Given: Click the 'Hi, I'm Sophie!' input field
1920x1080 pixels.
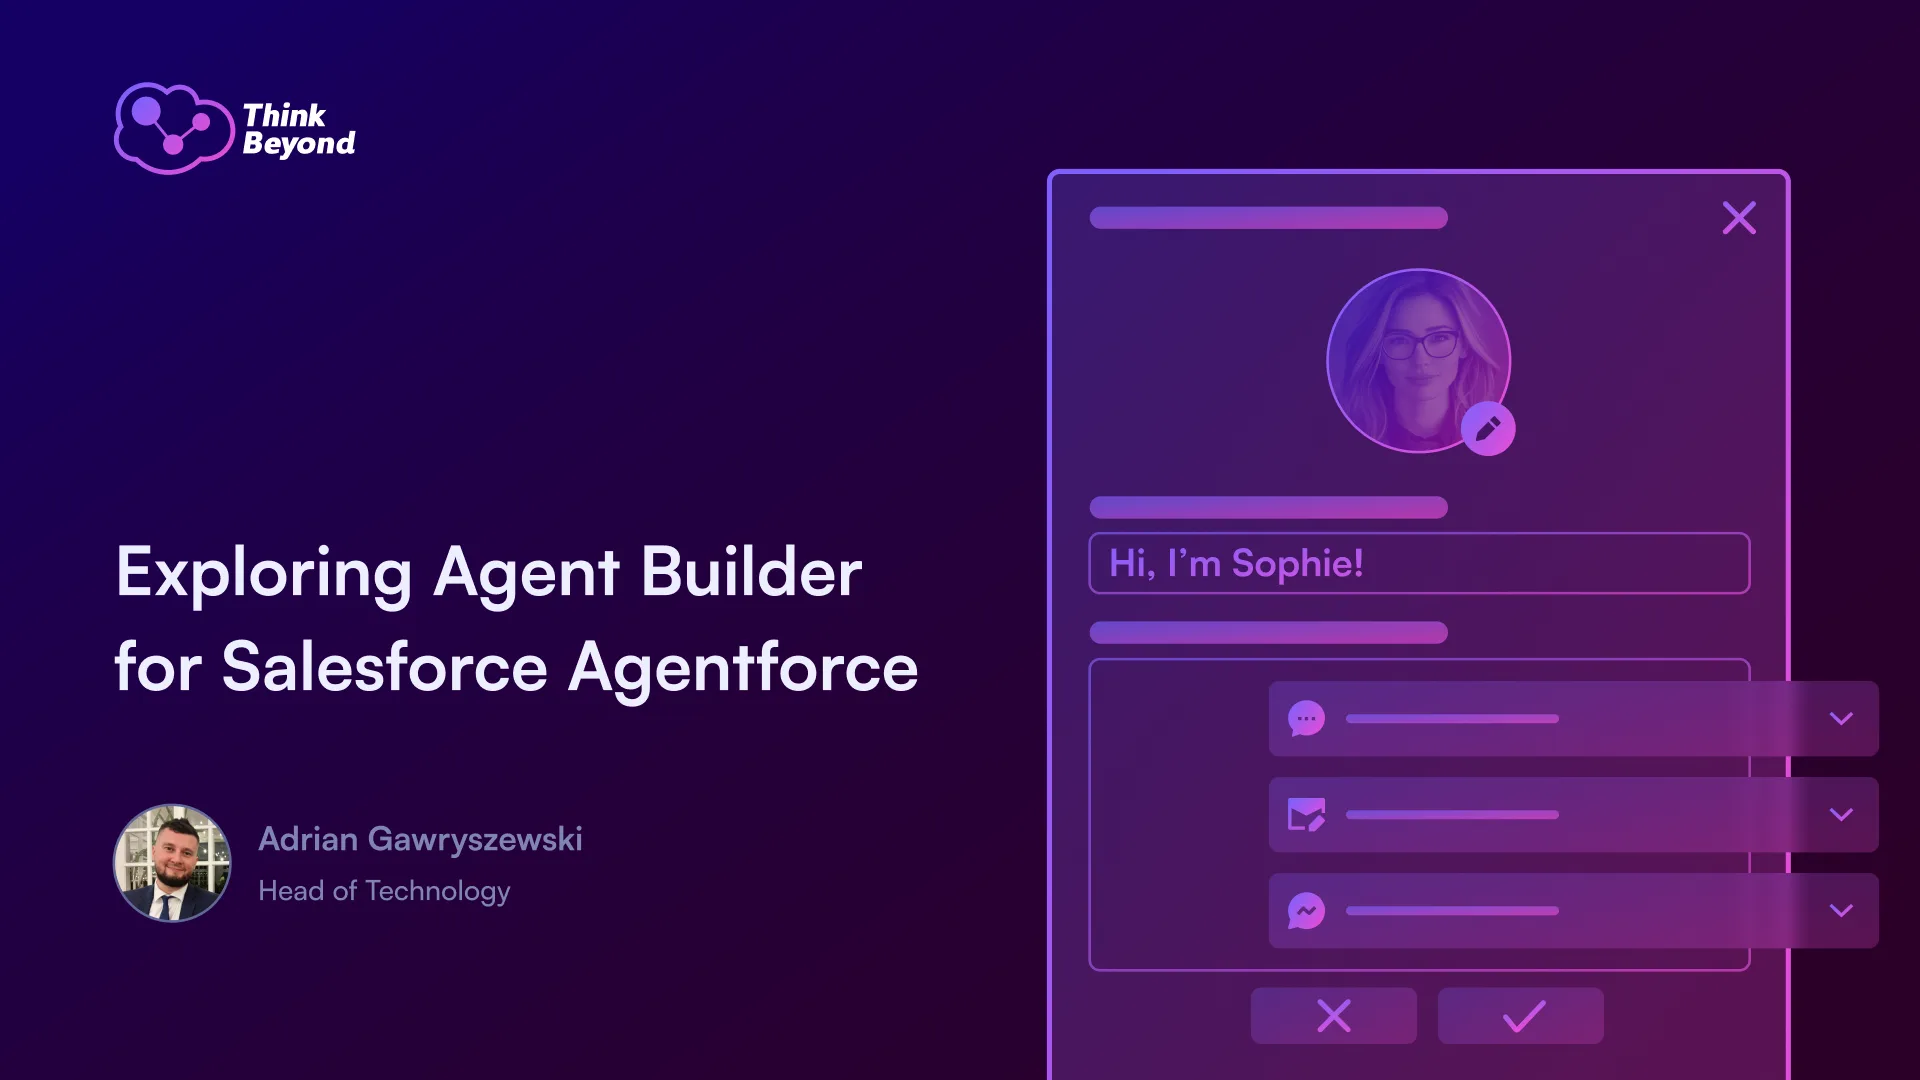Looking at the screenshot, I should coord(1419,564).
